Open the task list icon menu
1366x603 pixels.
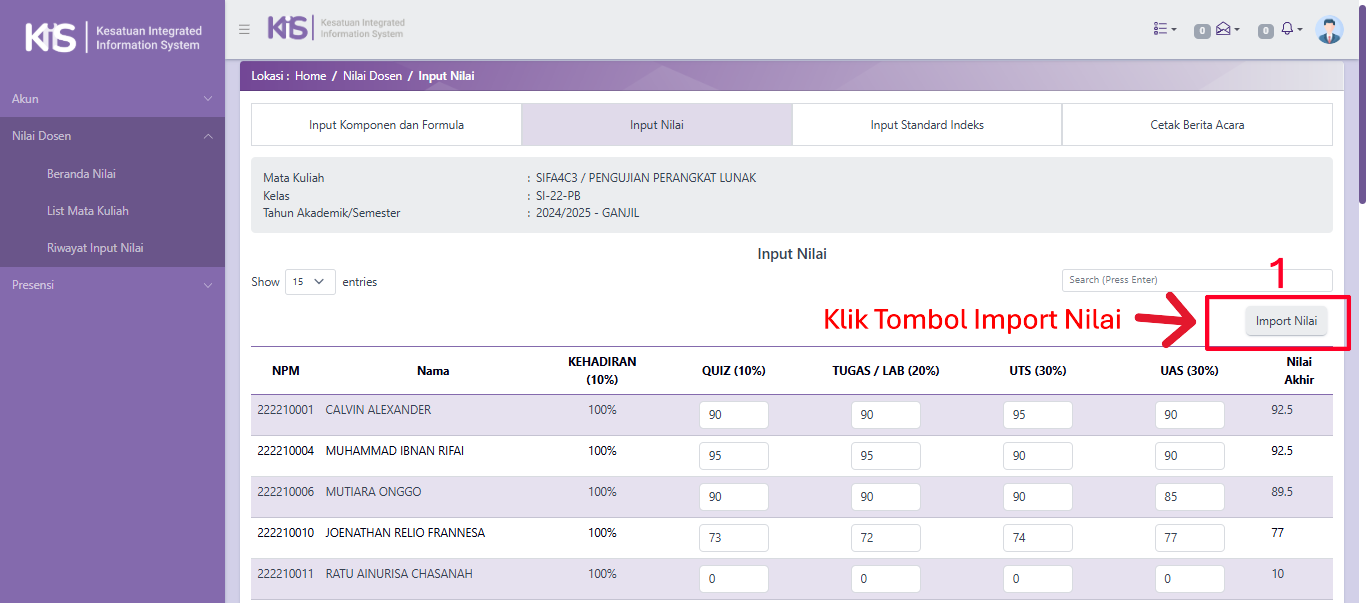(x=1164, y=30)
